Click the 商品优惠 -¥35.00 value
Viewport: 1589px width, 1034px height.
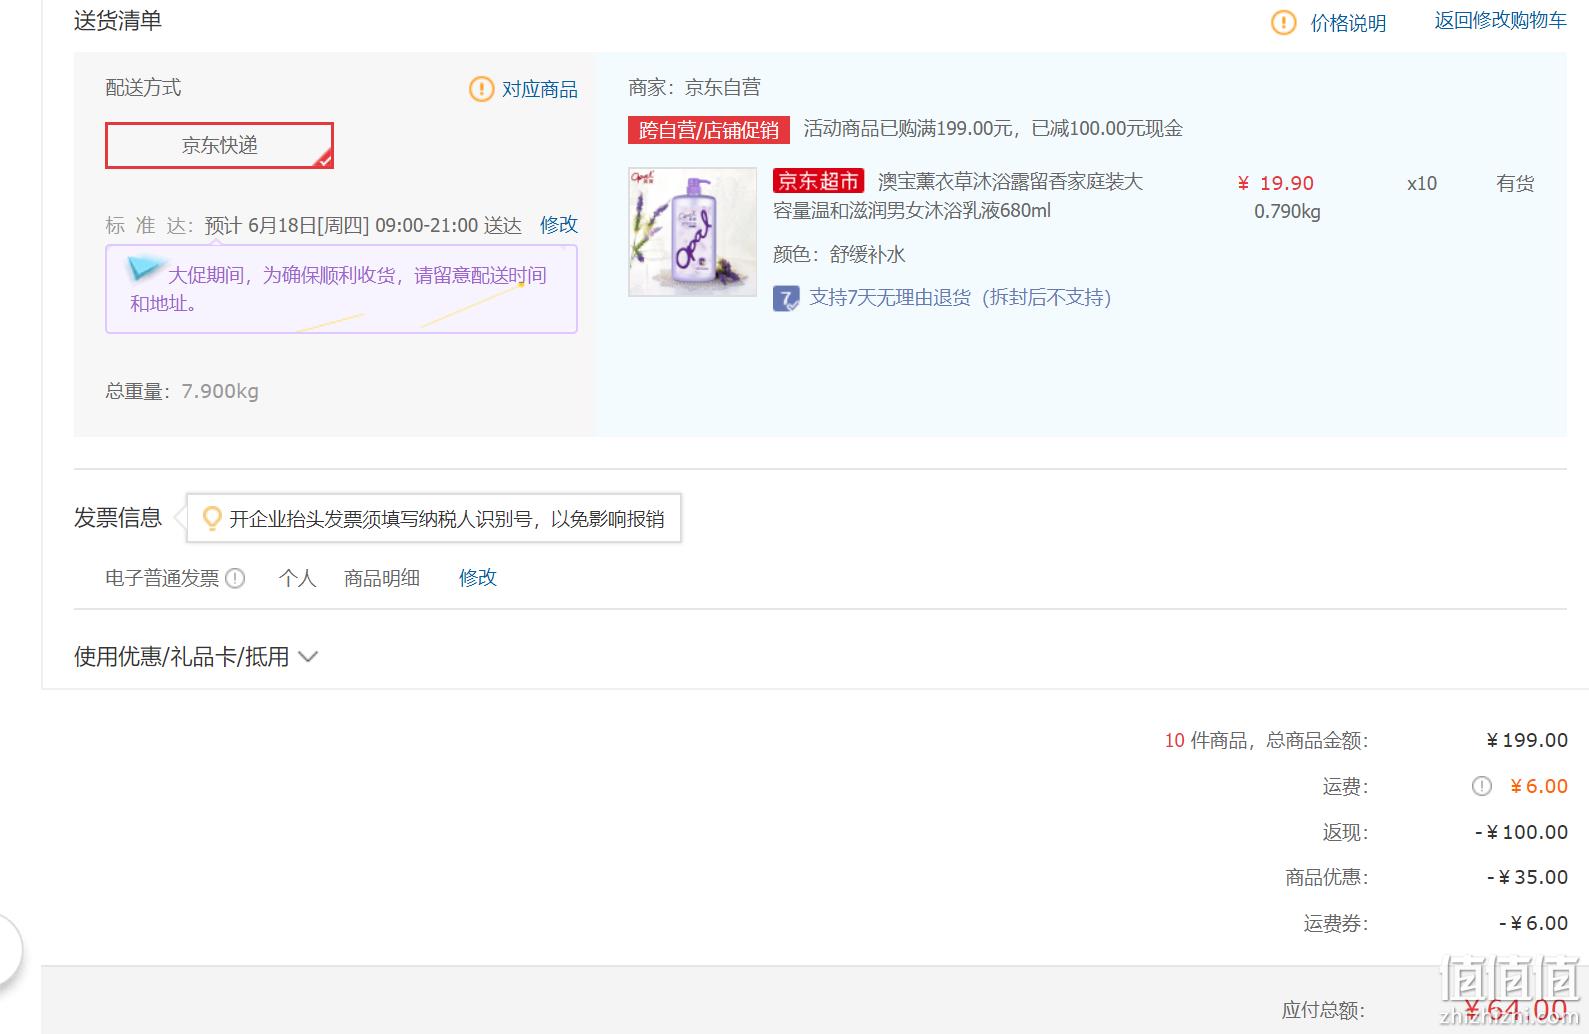tap(1528, 877)
